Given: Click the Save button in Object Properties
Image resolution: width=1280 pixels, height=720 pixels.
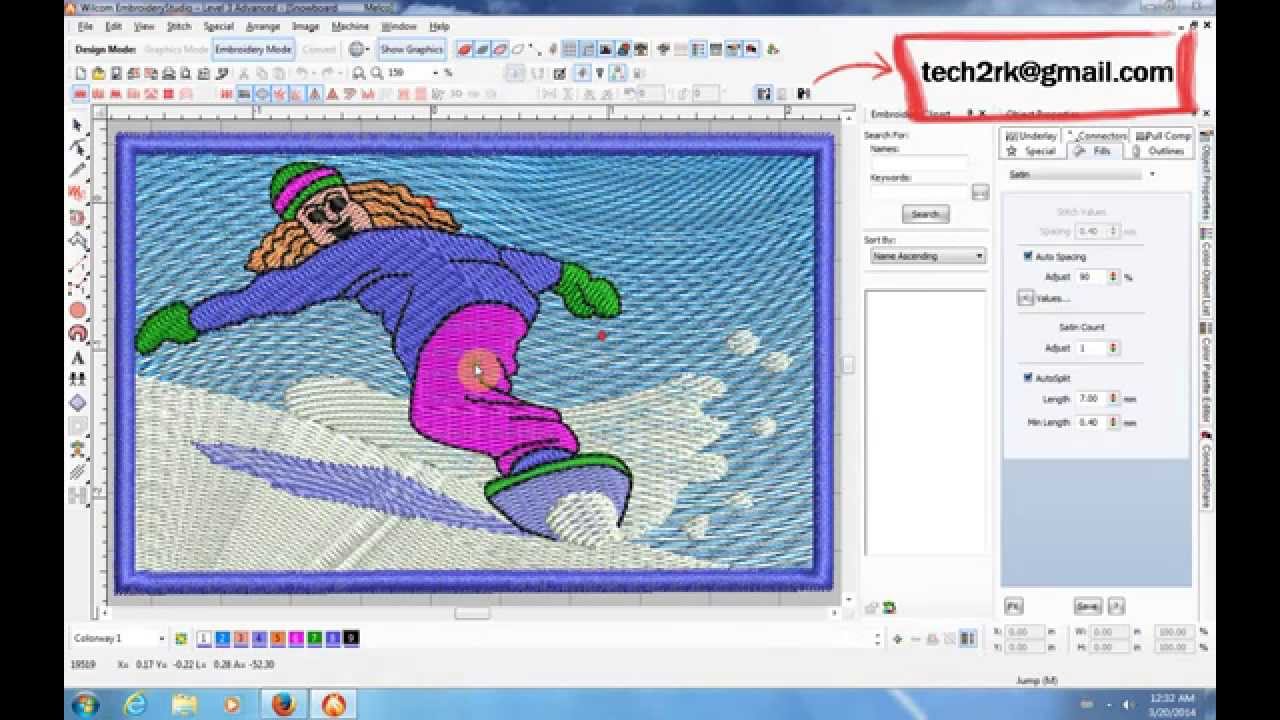Looking at the screenshot, I should 1087,606.
